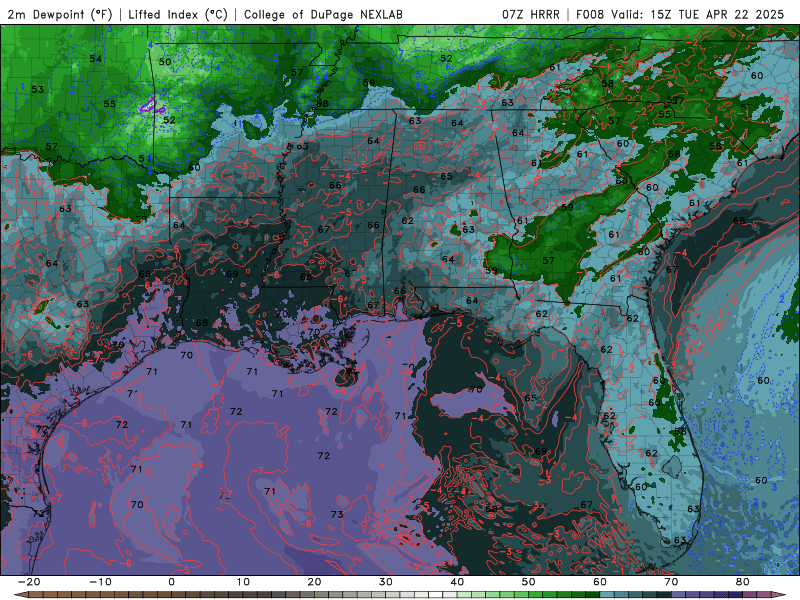800x600 pixels.
Task: Click the 73 dewpoint value over the Gulf
Action: pyautogui.click(x=337, y=514)
